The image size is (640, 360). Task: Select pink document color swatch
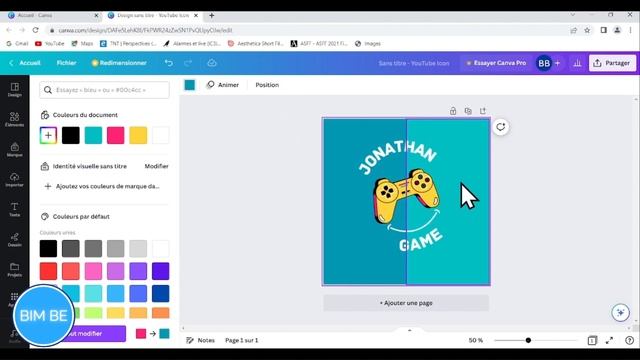(x=116, y=136)
